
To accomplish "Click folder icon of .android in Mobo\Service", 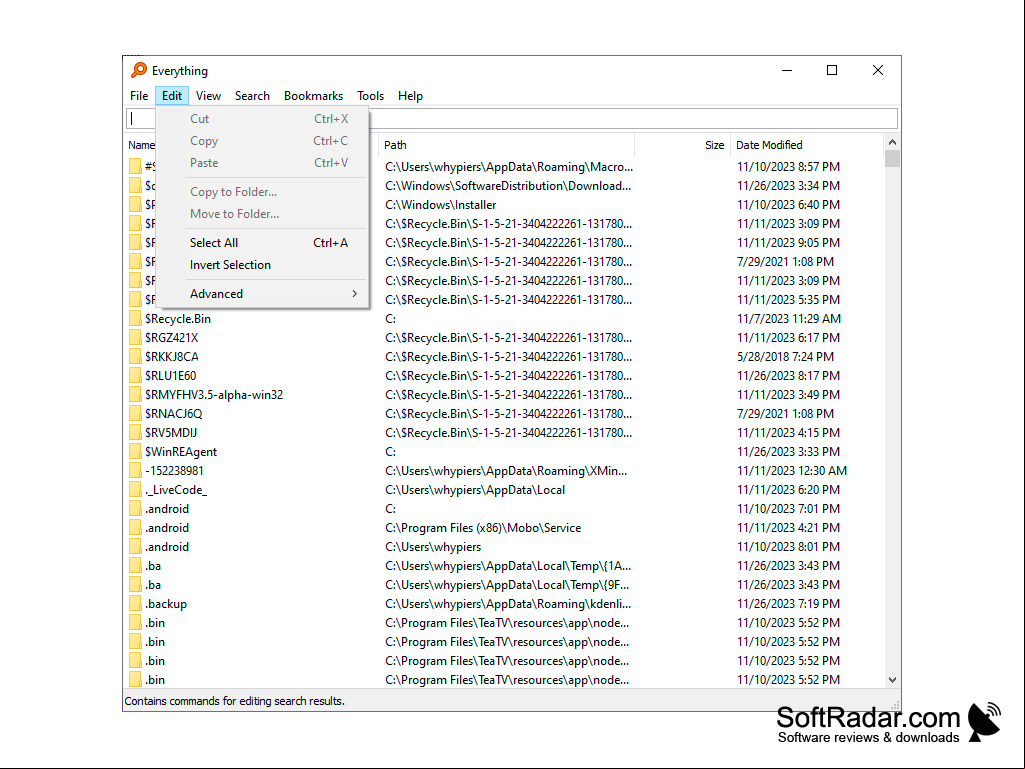I will pyautogui.click(x=135, y=528).
